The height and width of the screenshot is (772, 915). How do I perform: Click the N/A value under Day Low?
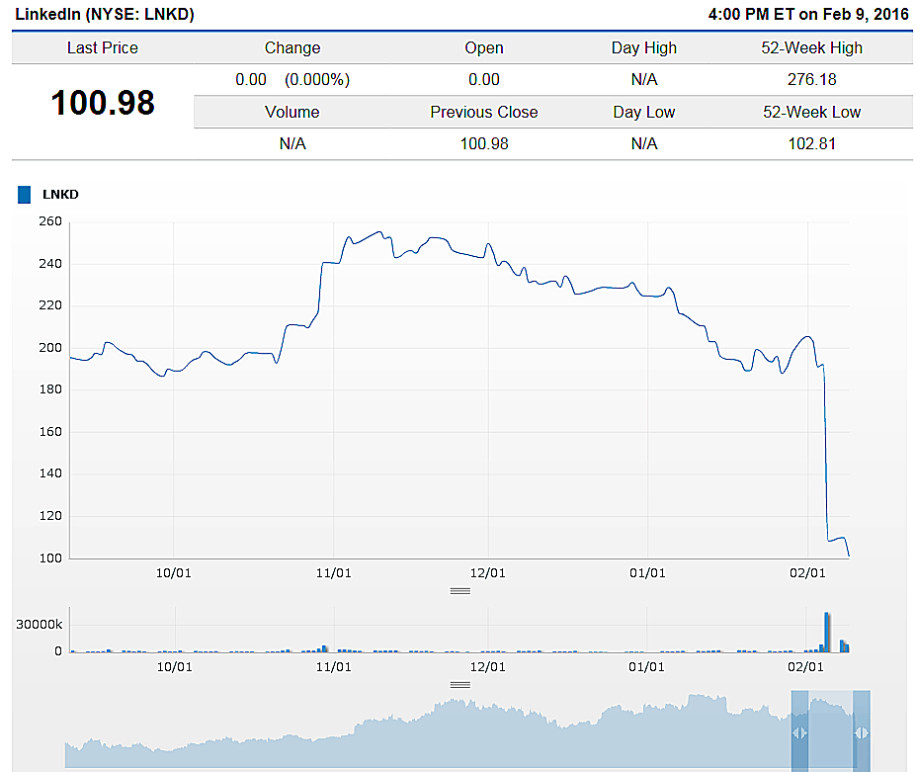[644, 144]
